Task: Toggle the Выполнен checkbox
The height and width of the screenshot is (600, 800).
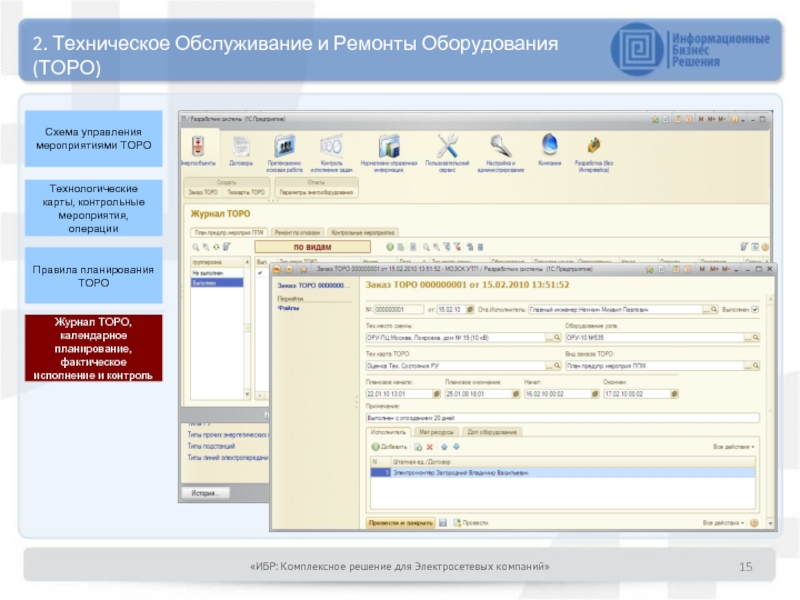Action: (x=756, y=309)
